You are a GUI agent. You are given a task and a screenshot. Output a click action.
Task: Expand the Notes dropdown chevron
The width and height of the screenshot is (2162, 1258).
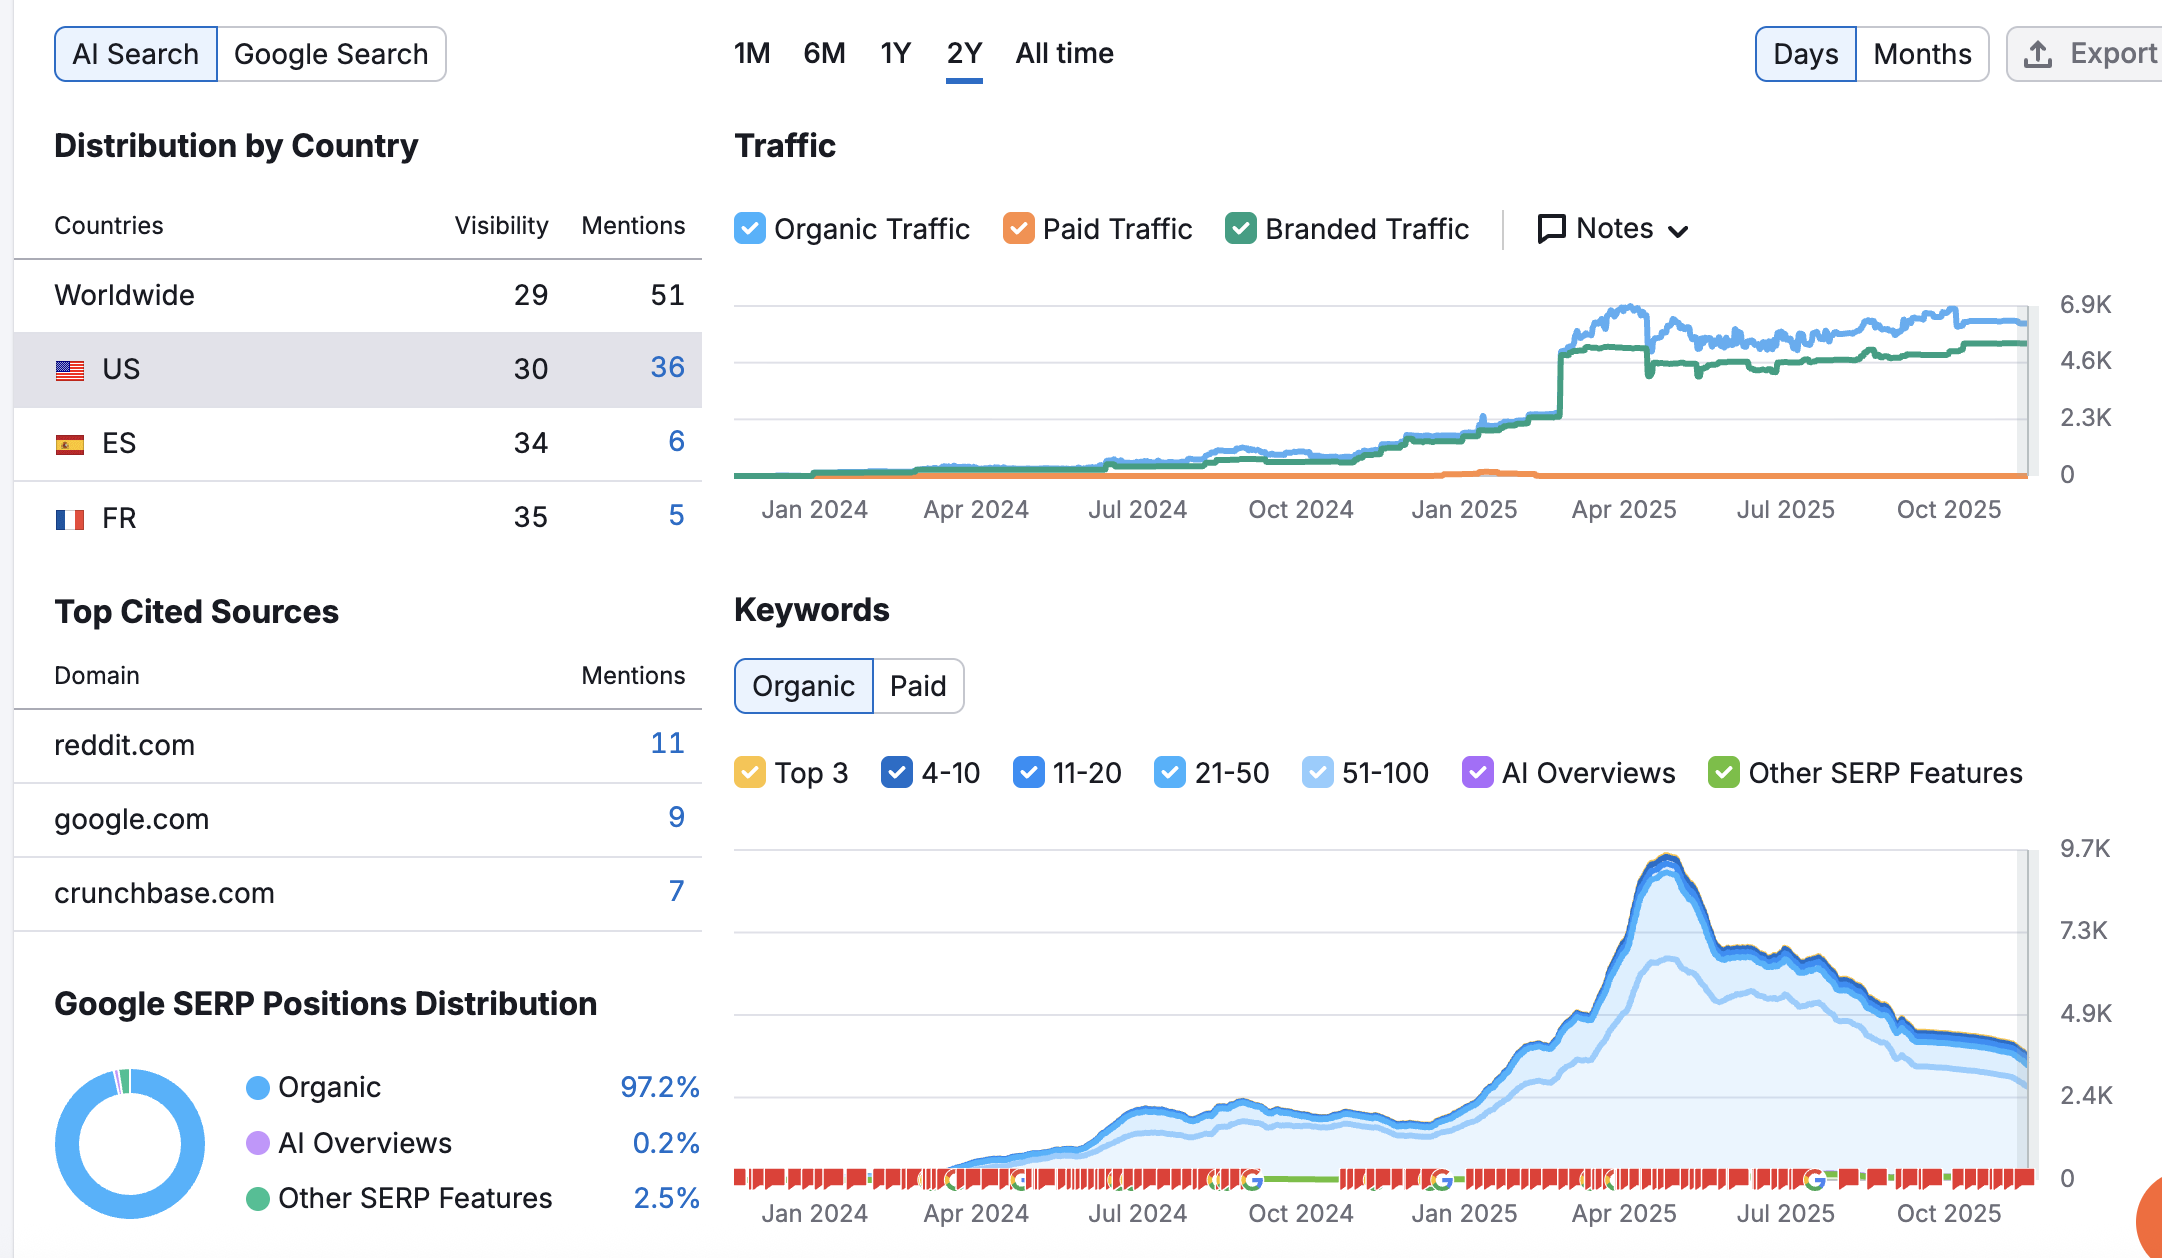point(1679,231)
